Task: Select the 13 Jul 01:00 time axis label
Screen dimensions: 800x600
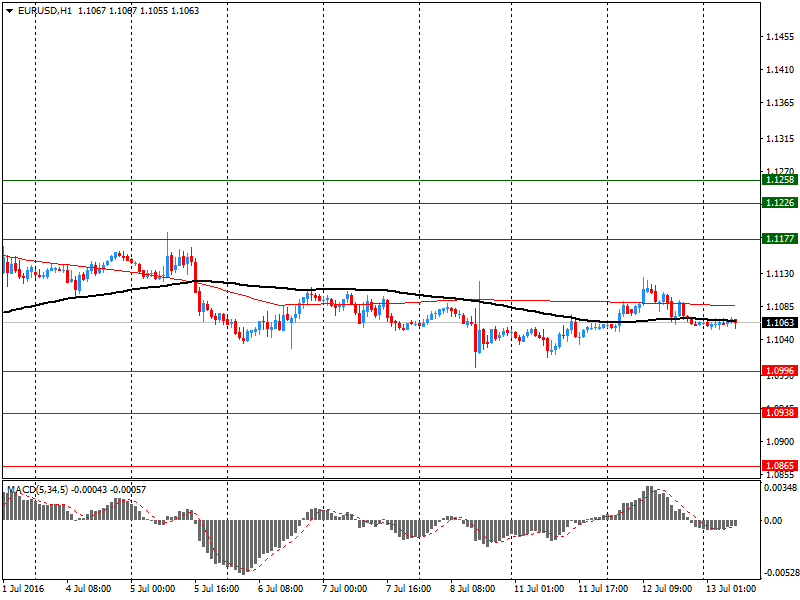Action: coord(731,589)
